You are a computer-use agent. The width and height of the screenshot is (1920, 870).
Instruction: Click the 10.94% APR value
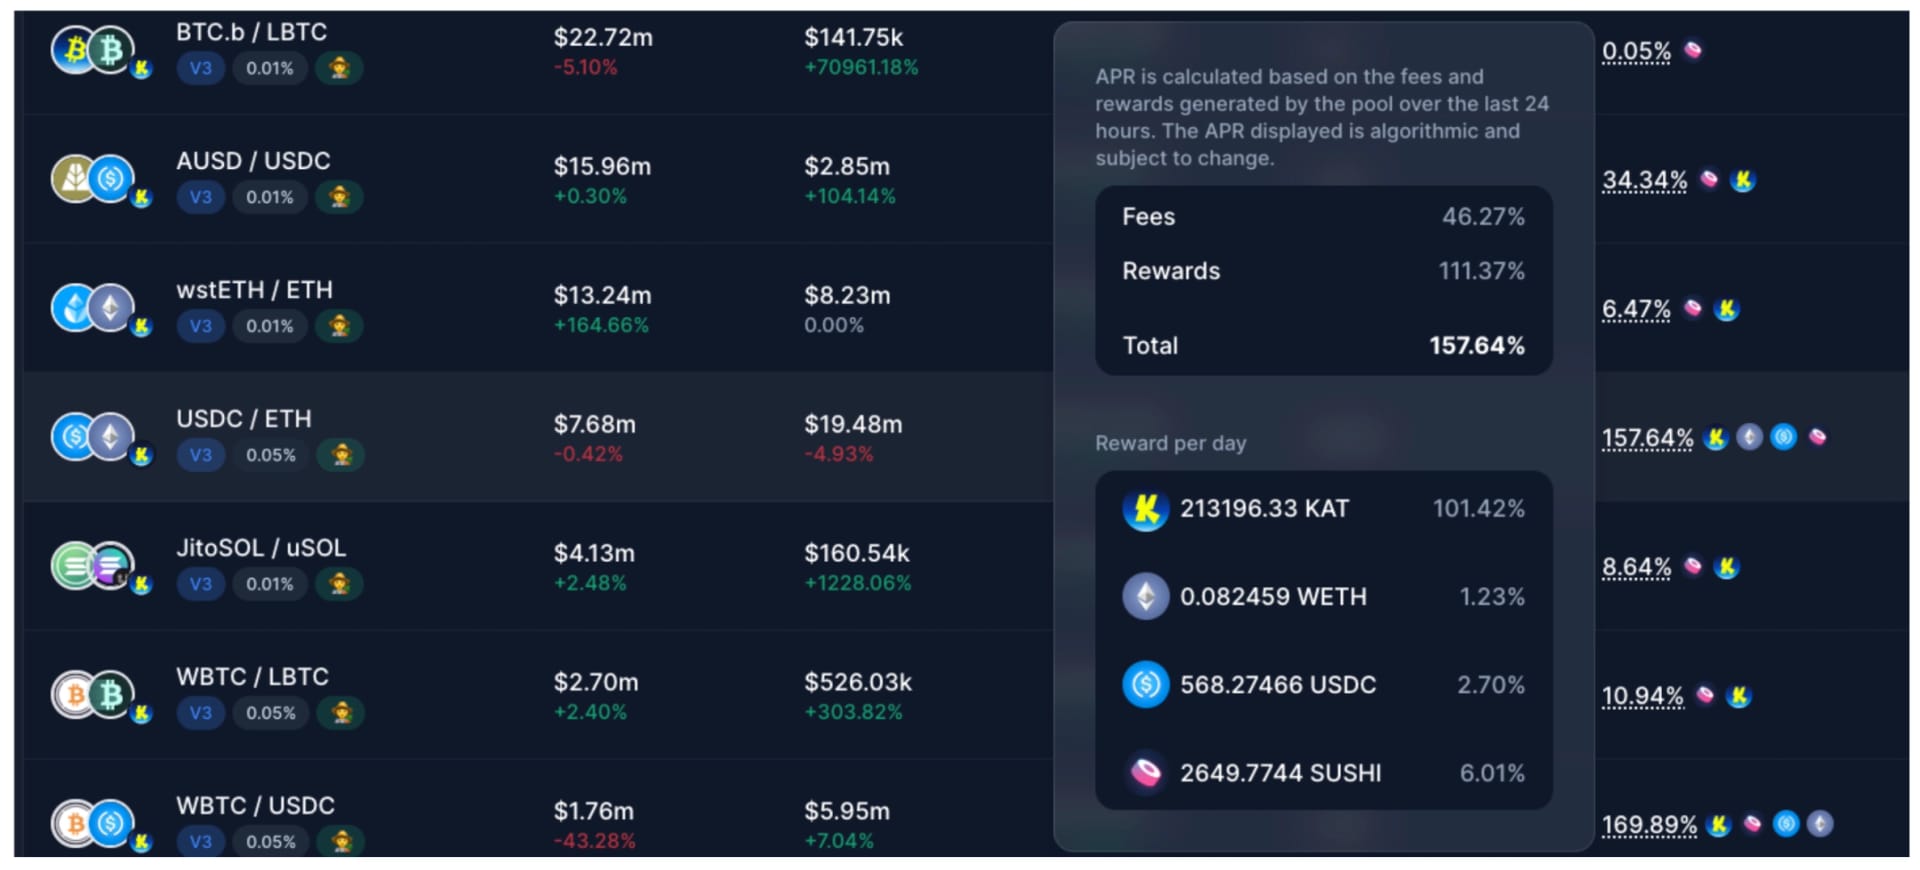tap(1642, 696)
